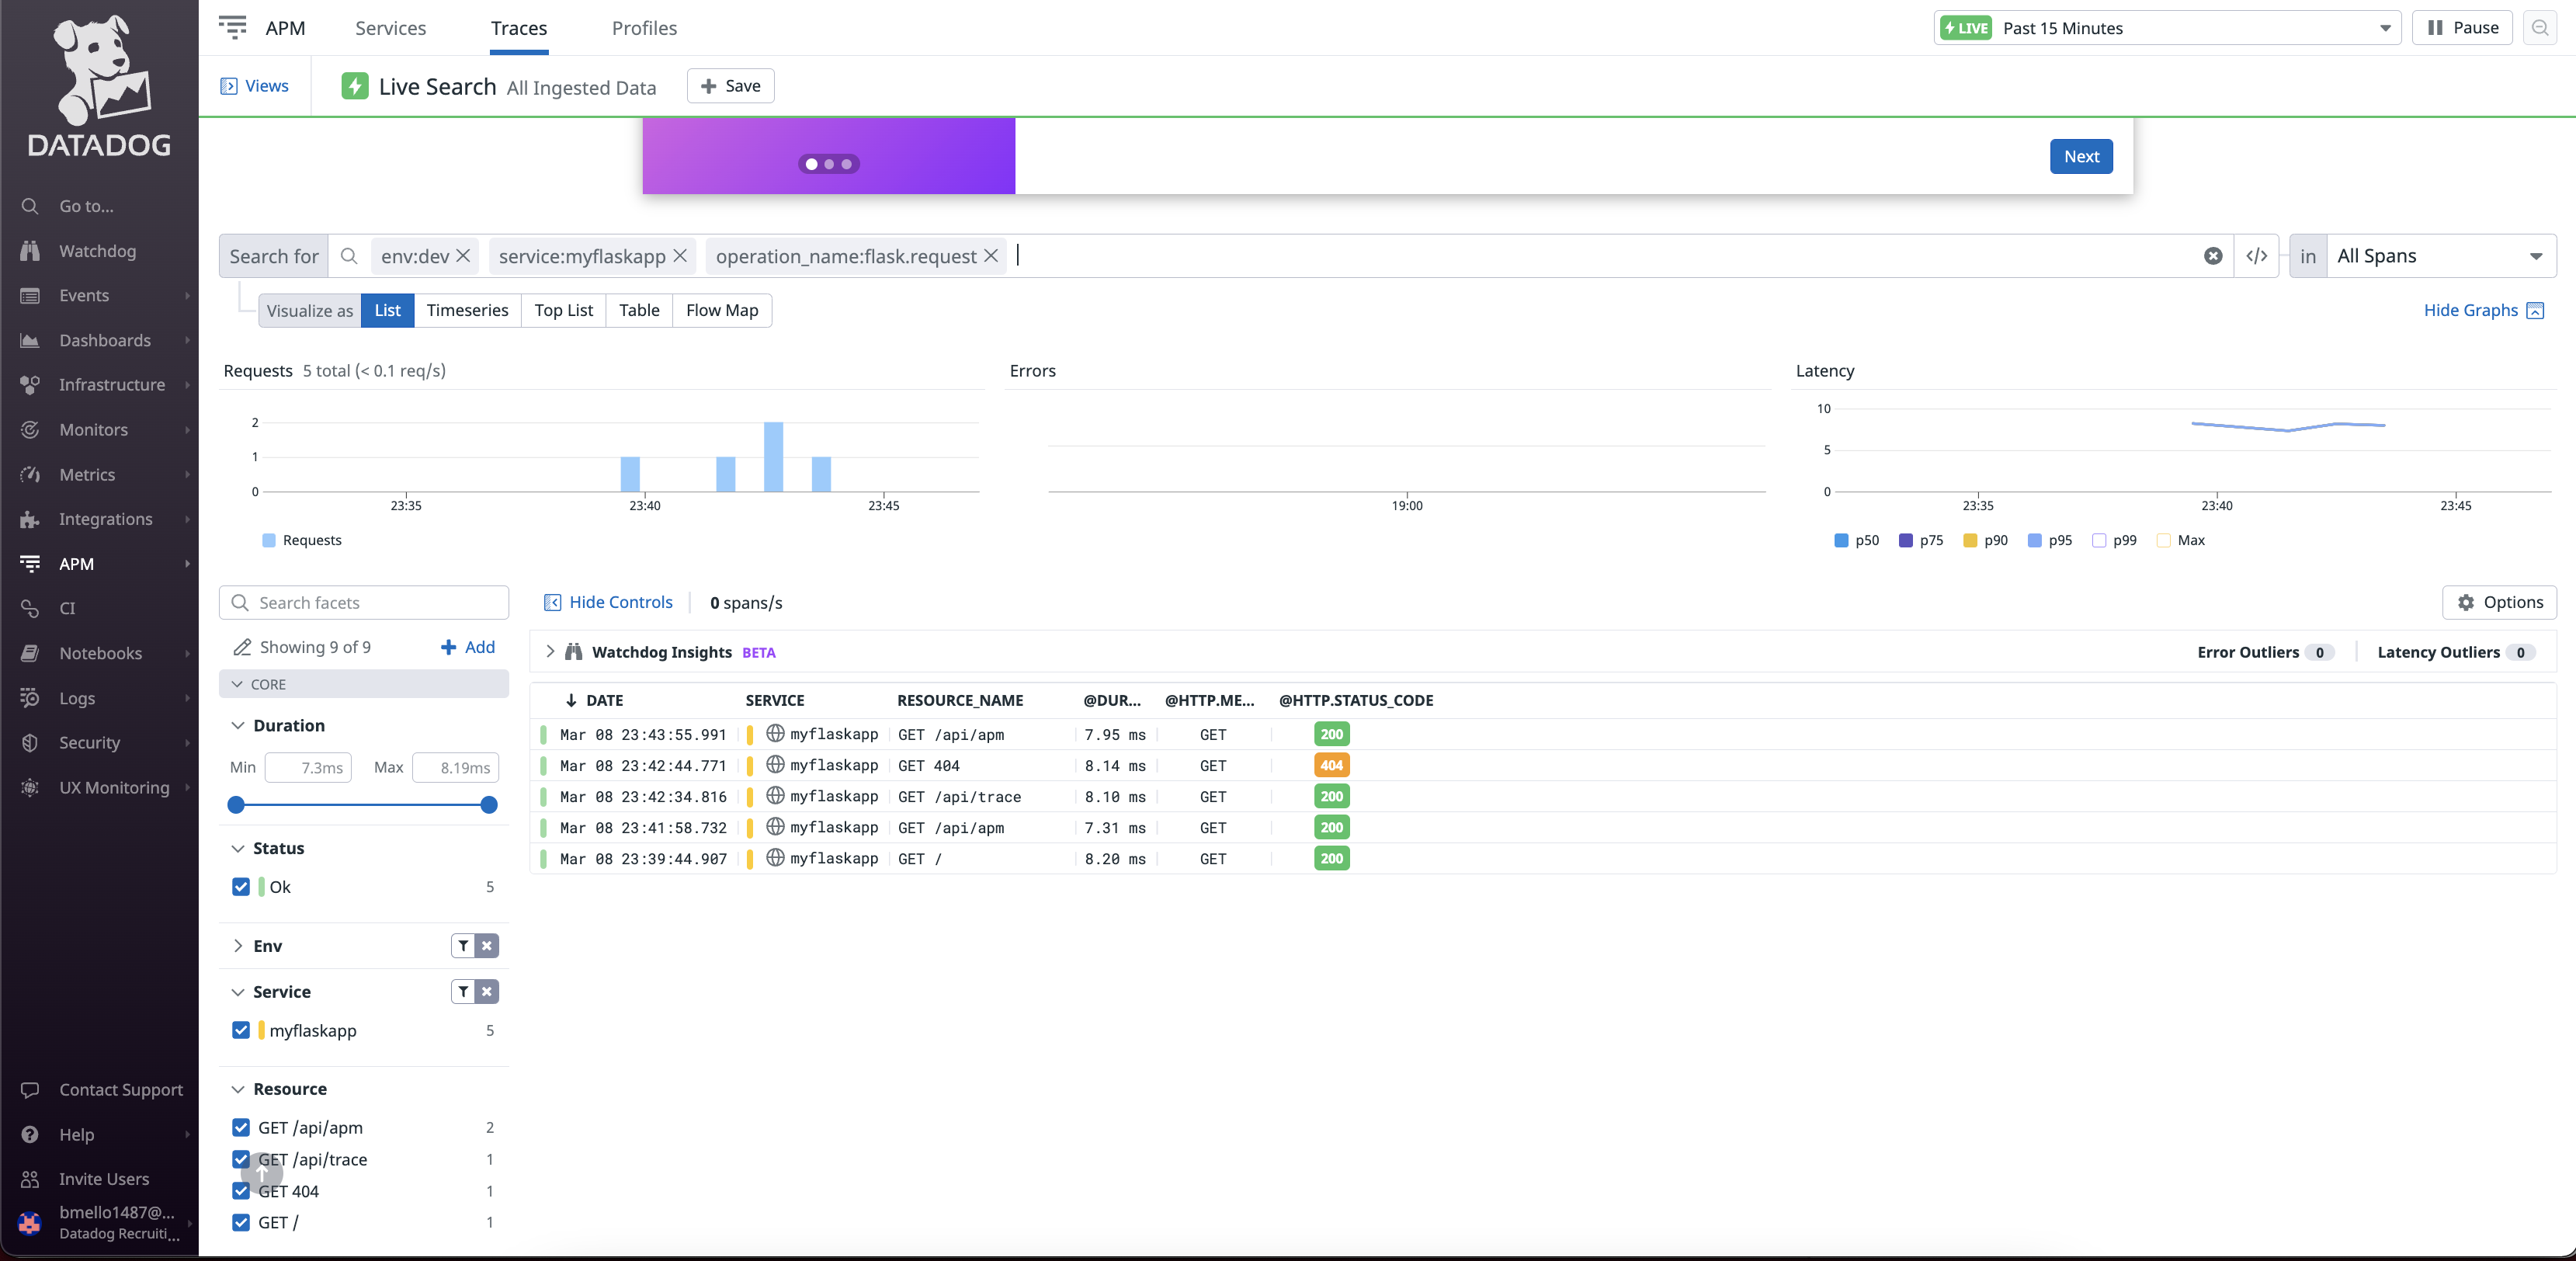Uncheck GET /api/trace resource checkbox
The width and height of the screenshot is (2576, 1261).
tap(241, 1160)
